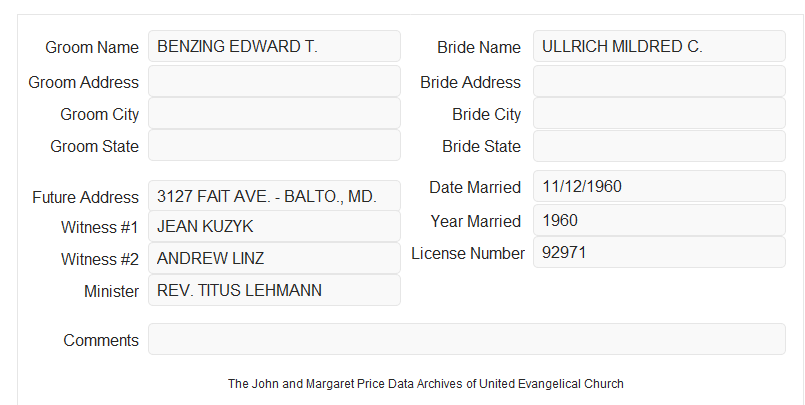This screenshot has width=805, height=405.
Task: Click the Bride State field
Action: click(659, 146)
